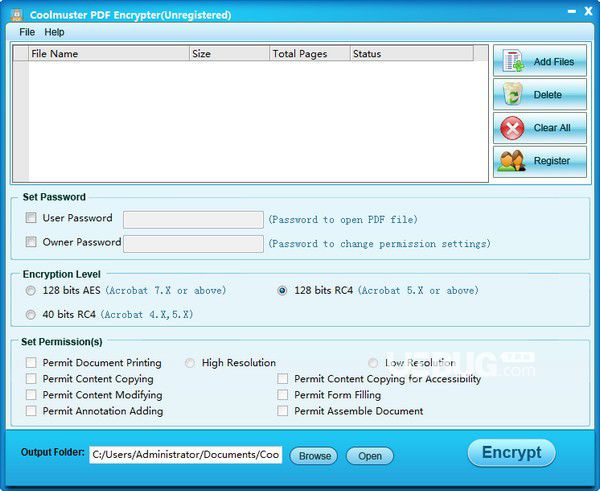Screen dimensions: 600x491
Task: Check Permit Form Filling
Action: coord(283,395)
